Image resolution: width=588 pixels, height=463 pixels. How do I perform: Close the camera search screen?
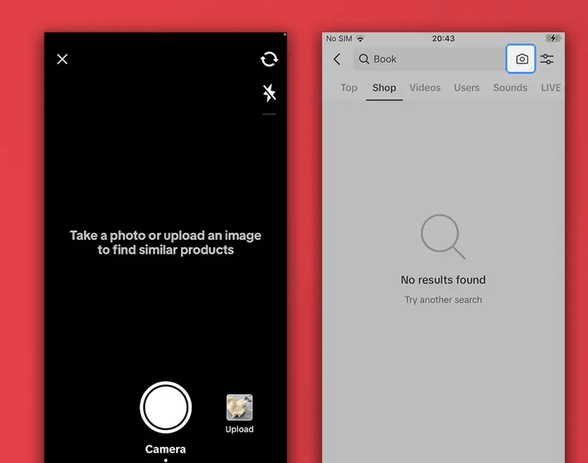coord(62,59)
